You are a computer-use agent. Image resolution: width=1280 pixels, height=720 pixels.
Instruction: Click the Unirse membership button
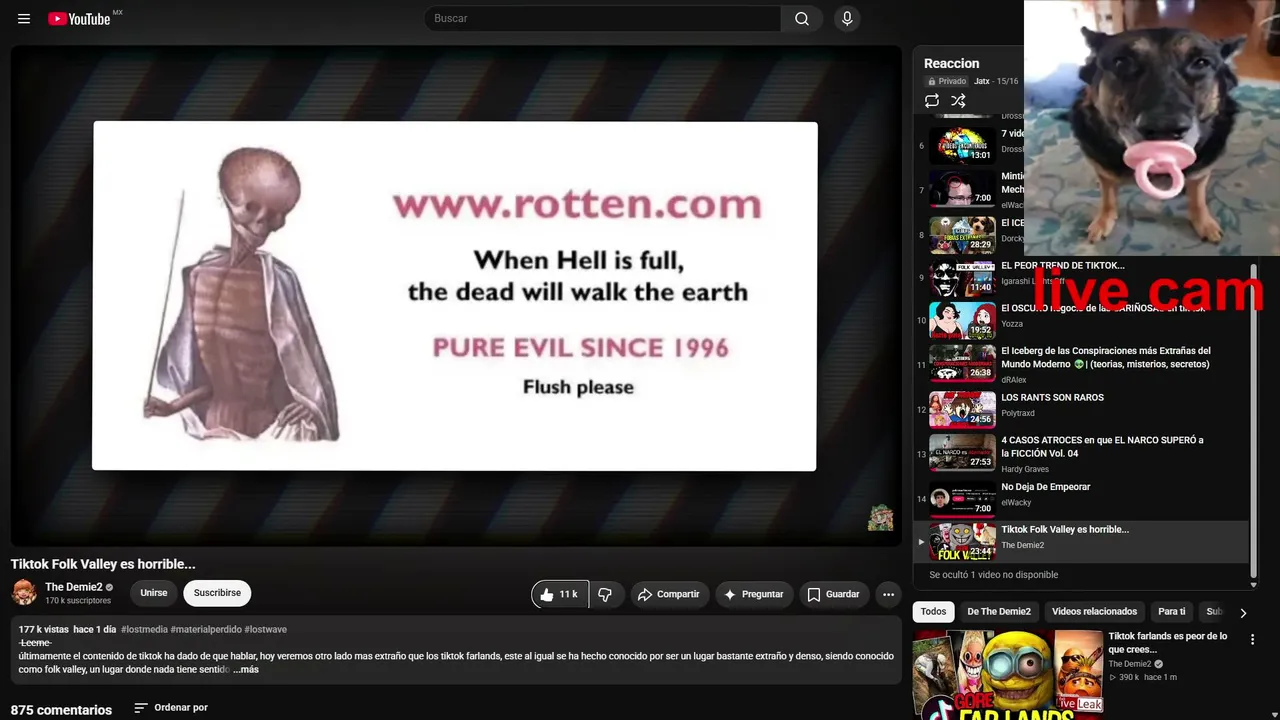pyautogui.click(x=154, y=593)
